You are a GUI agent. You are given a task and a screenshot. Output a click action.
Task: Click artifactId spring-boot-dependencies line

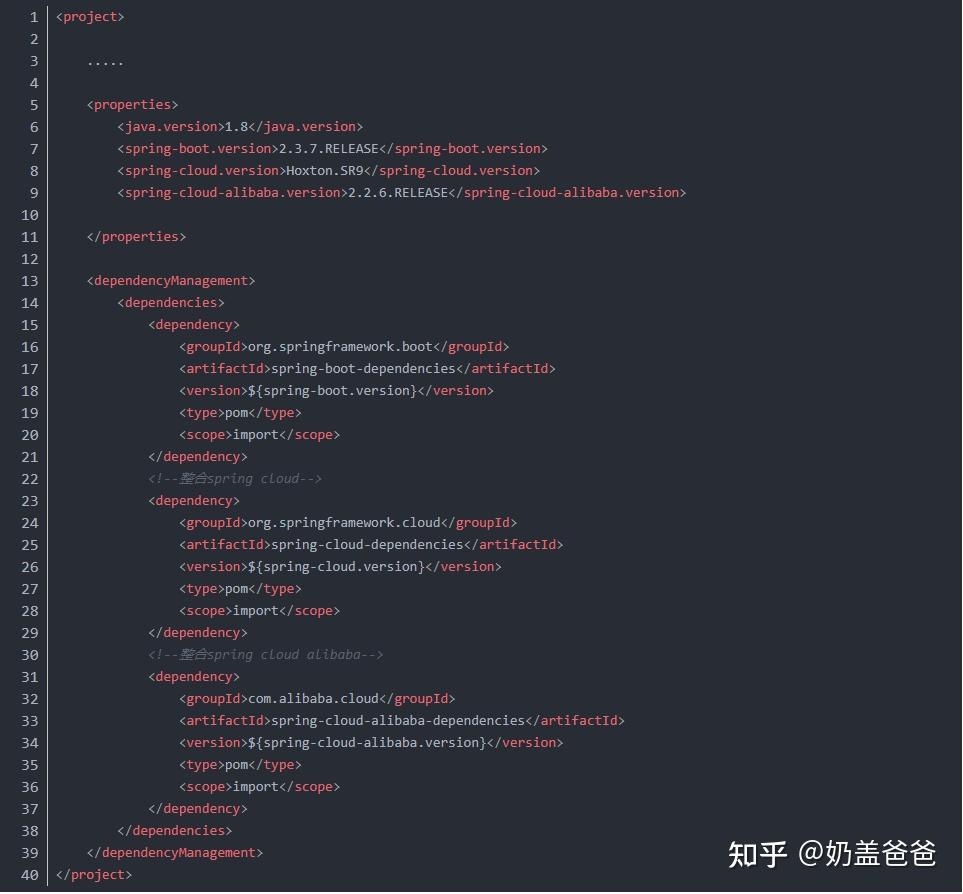(x=367, y=370)
